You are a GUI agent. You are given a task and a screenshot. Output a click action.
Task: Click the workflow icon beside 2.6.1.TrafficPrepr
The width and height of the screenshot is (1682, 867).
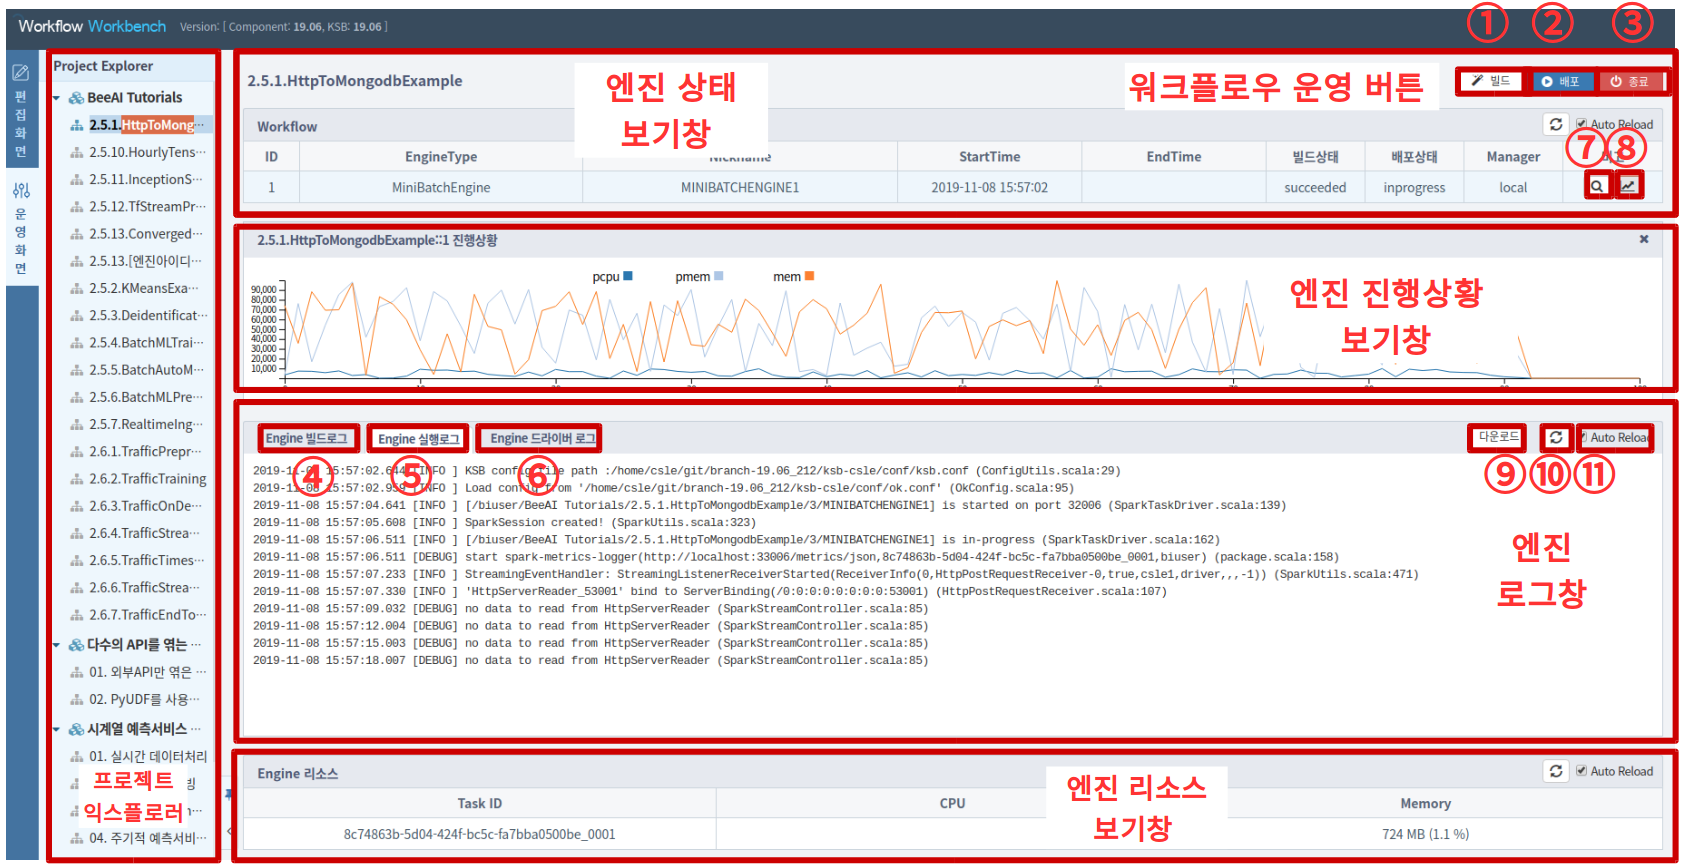(77, 452)
